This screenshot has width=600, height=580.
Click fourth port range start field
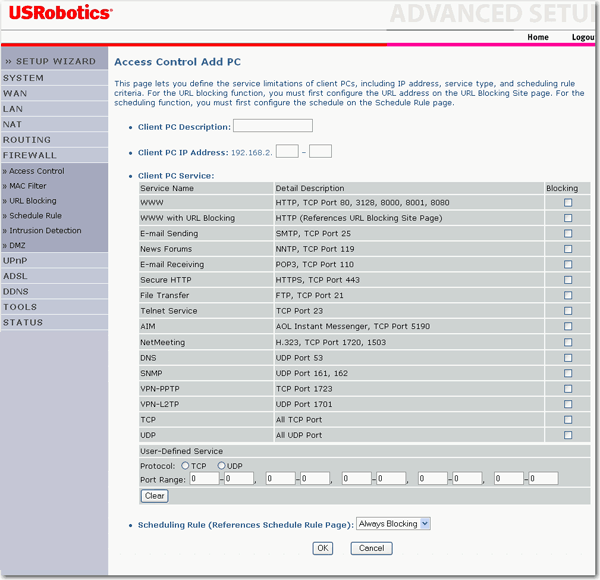433,479
